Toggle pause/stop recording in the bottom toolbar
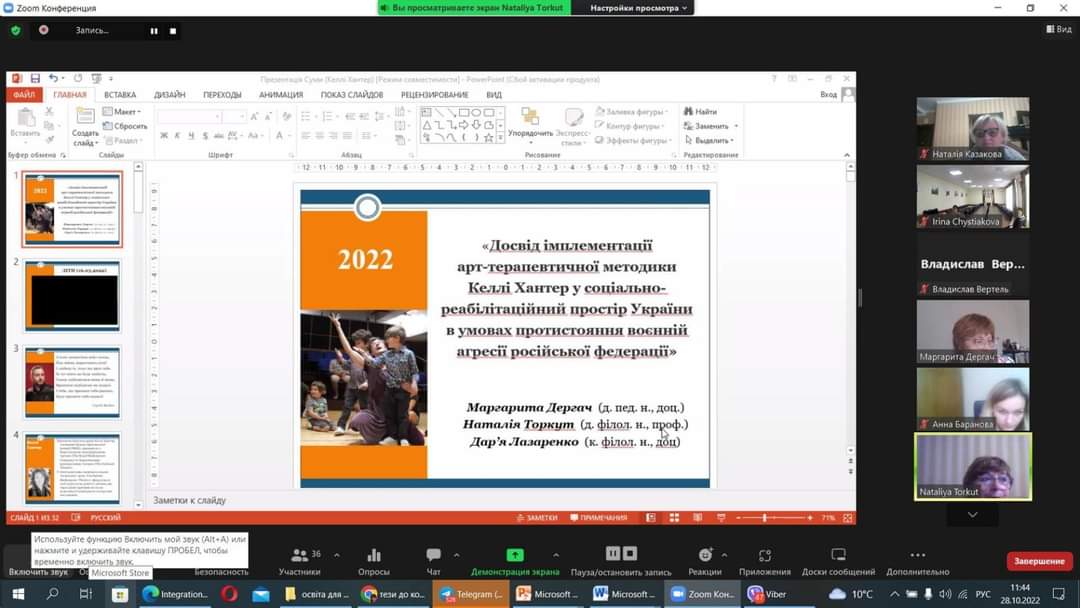Image resolution: width=1080 pixels, height=608 pixels. (621, 555)
